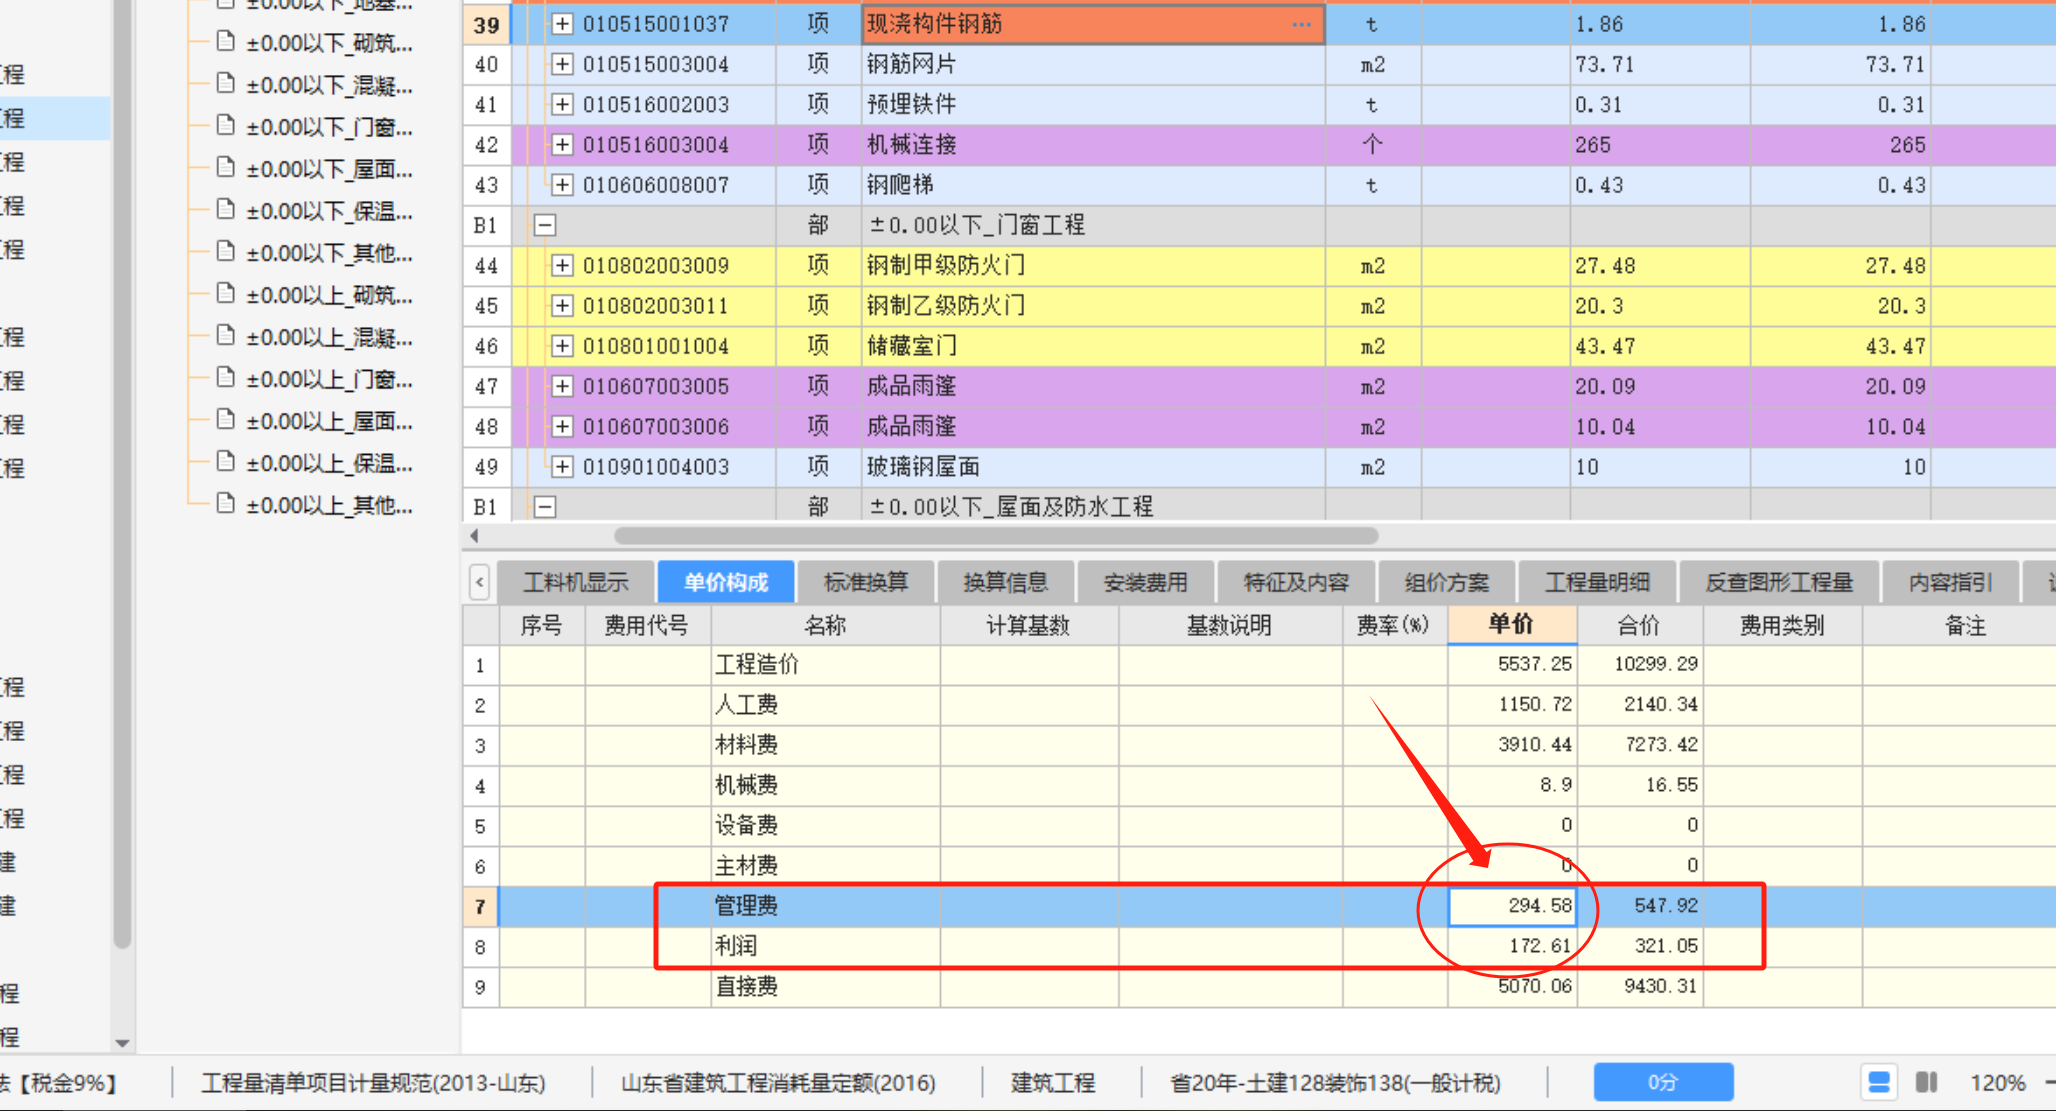Switch to single-pane layout view icon
Image resolution: width=2056 pixels, height=1111 pixels.
[1879, 1082]
